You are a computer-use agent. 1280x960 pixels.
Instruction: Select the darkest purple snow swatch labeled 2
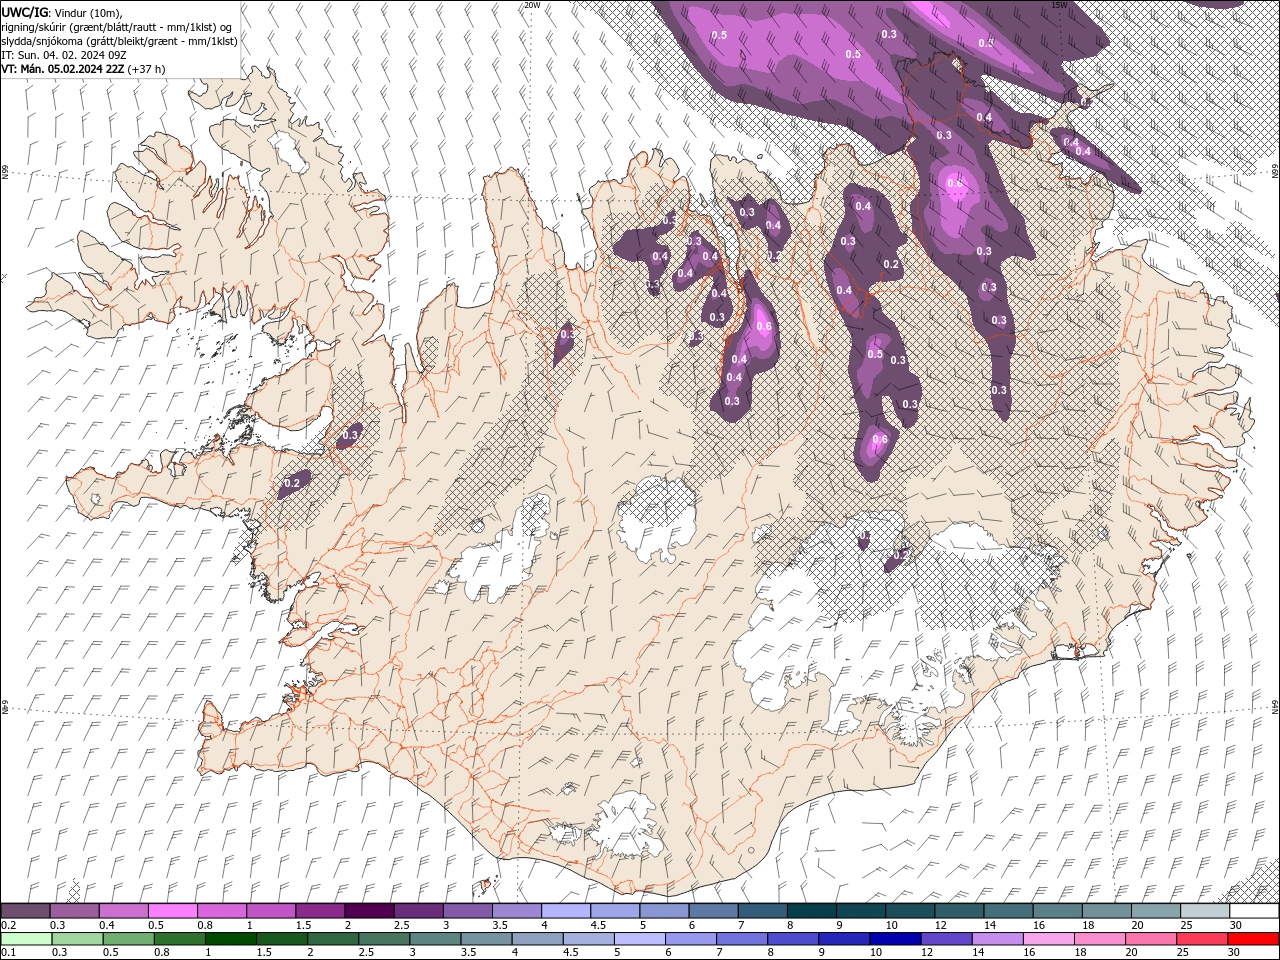[x=368, y=911]
